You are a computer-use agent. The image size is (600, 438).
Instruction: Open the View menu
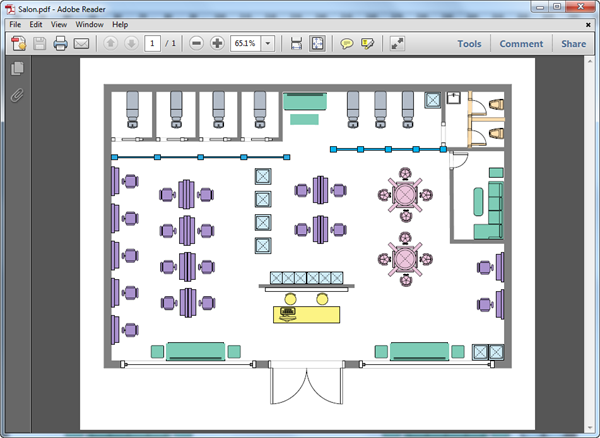point(59,24)
